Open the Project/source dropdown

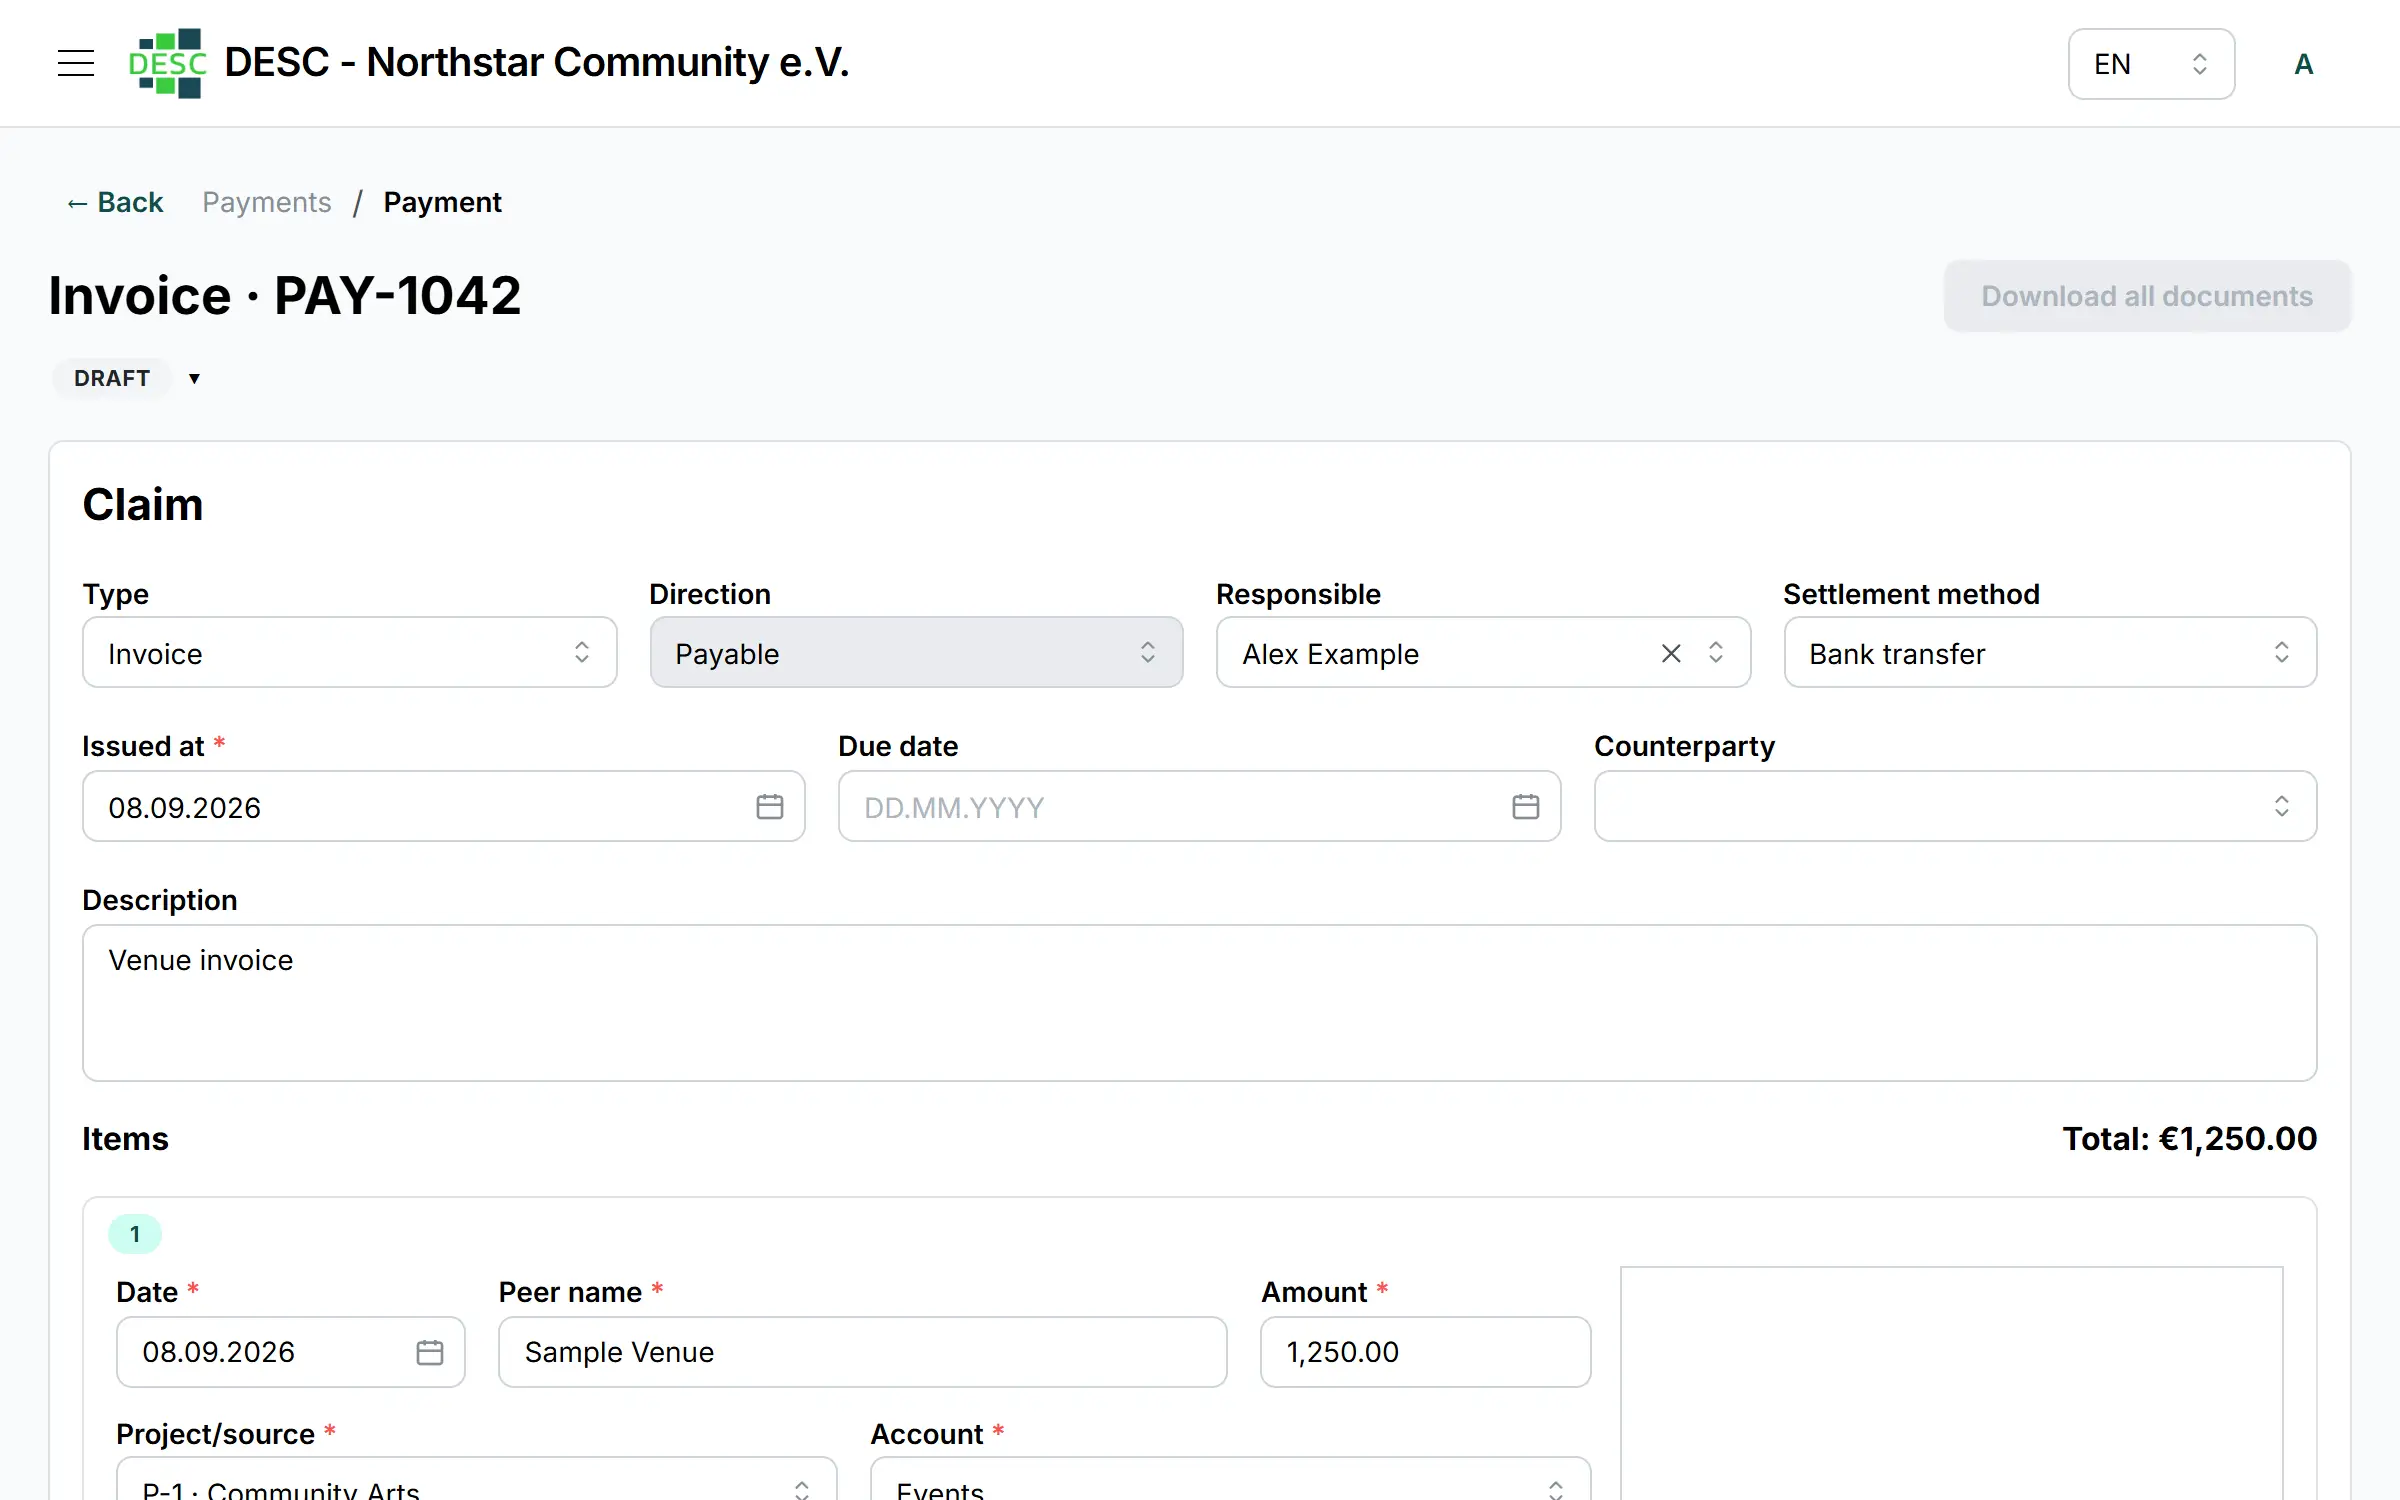(476, 1480)
